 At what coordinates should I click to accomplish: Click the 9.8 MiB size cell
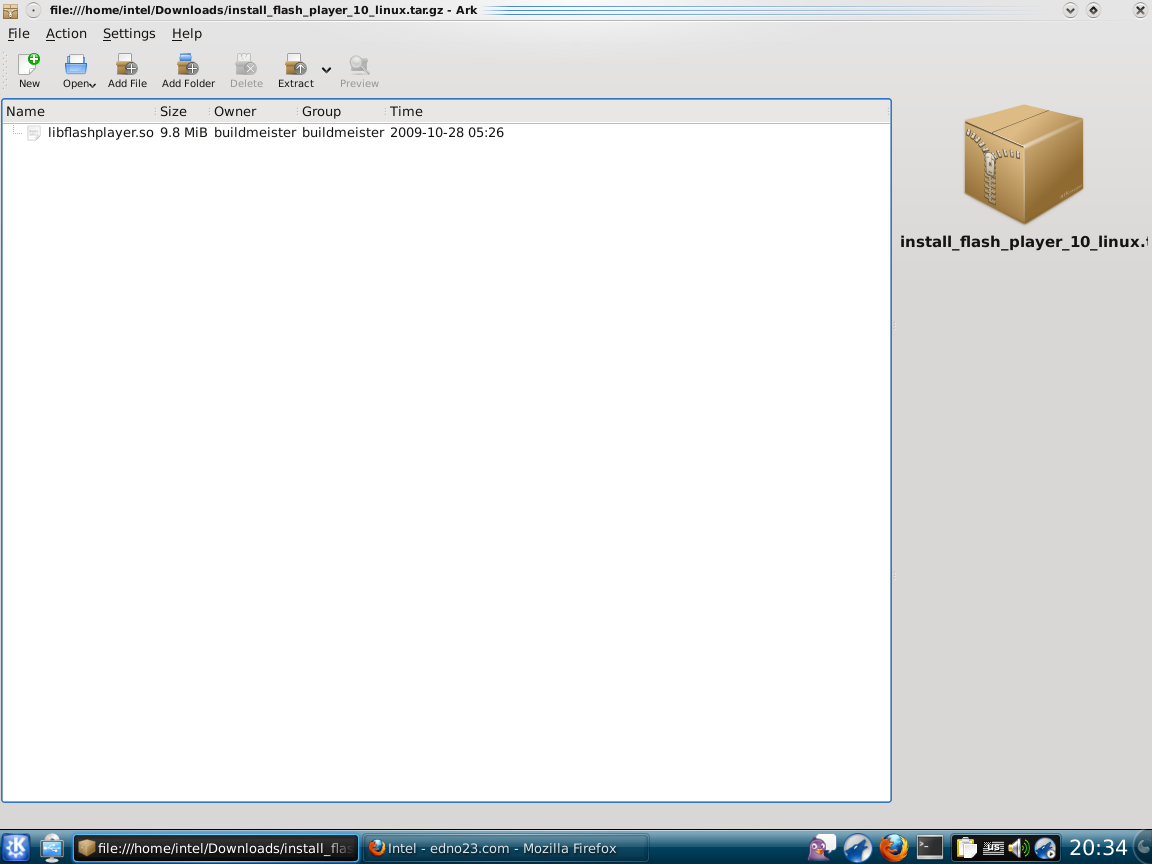(184, 133)
